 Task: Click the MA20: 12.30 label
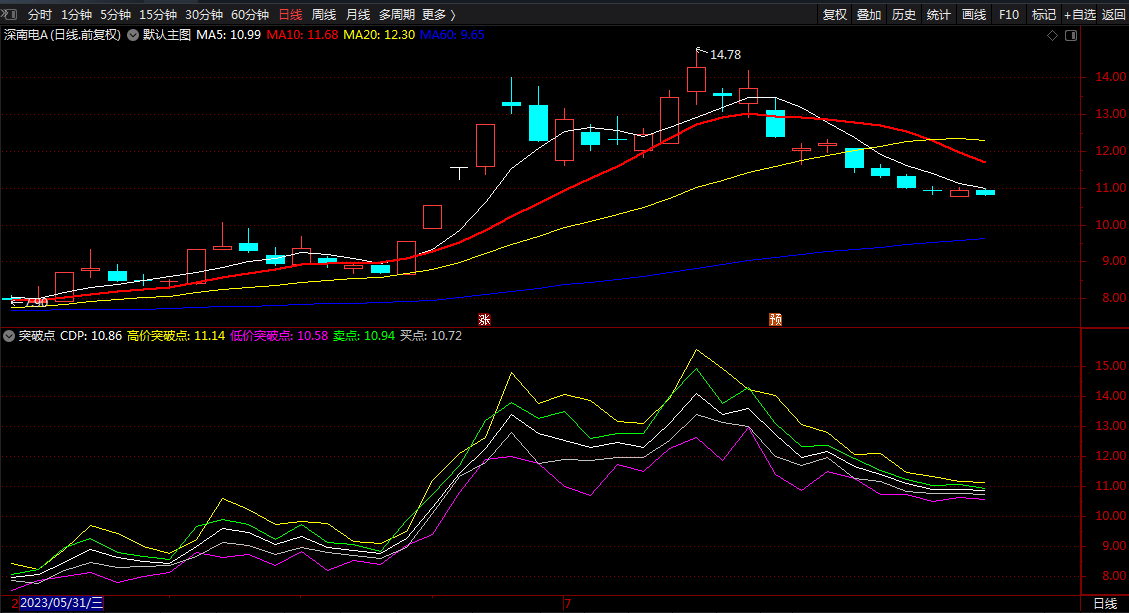(379, 35)
